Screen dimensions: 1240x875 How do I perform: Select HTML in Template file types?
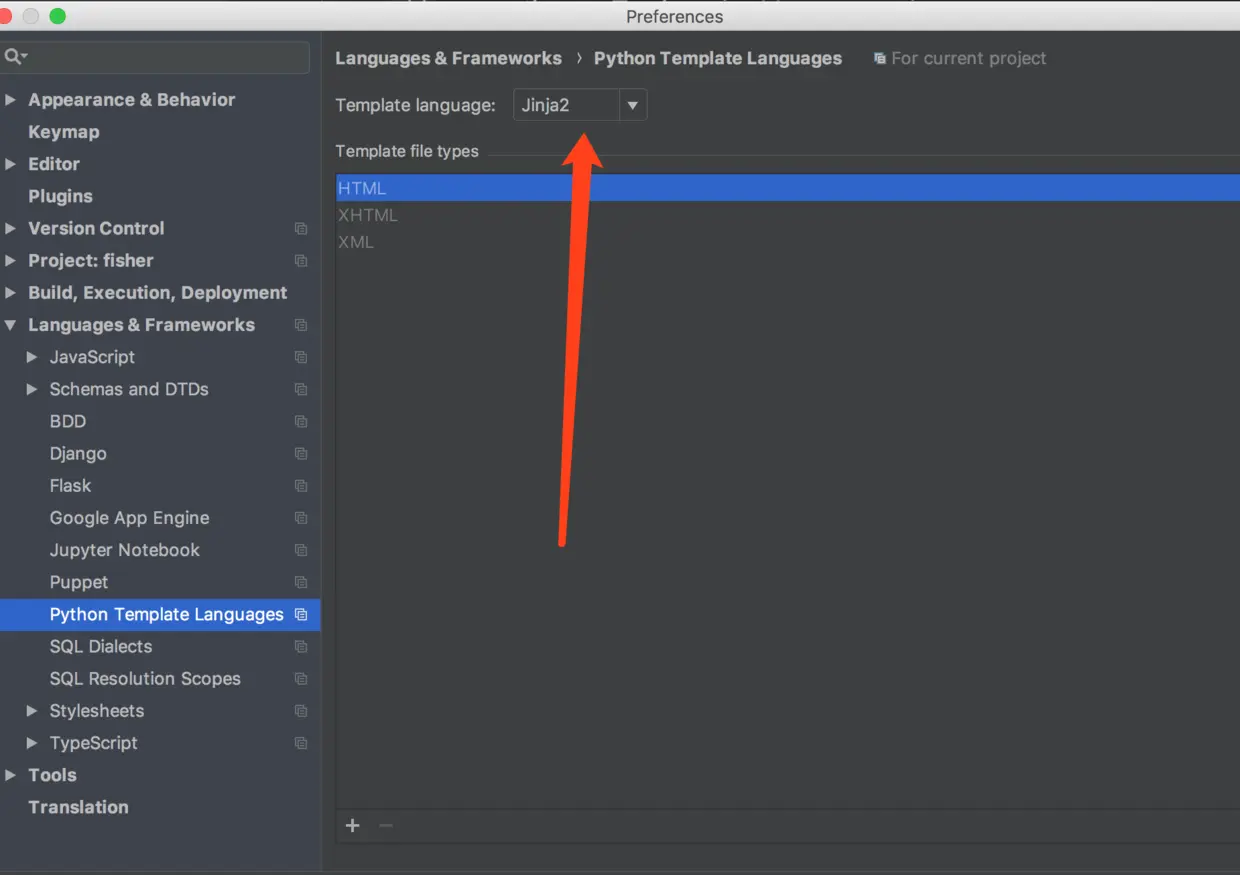[x=788, y=188]
